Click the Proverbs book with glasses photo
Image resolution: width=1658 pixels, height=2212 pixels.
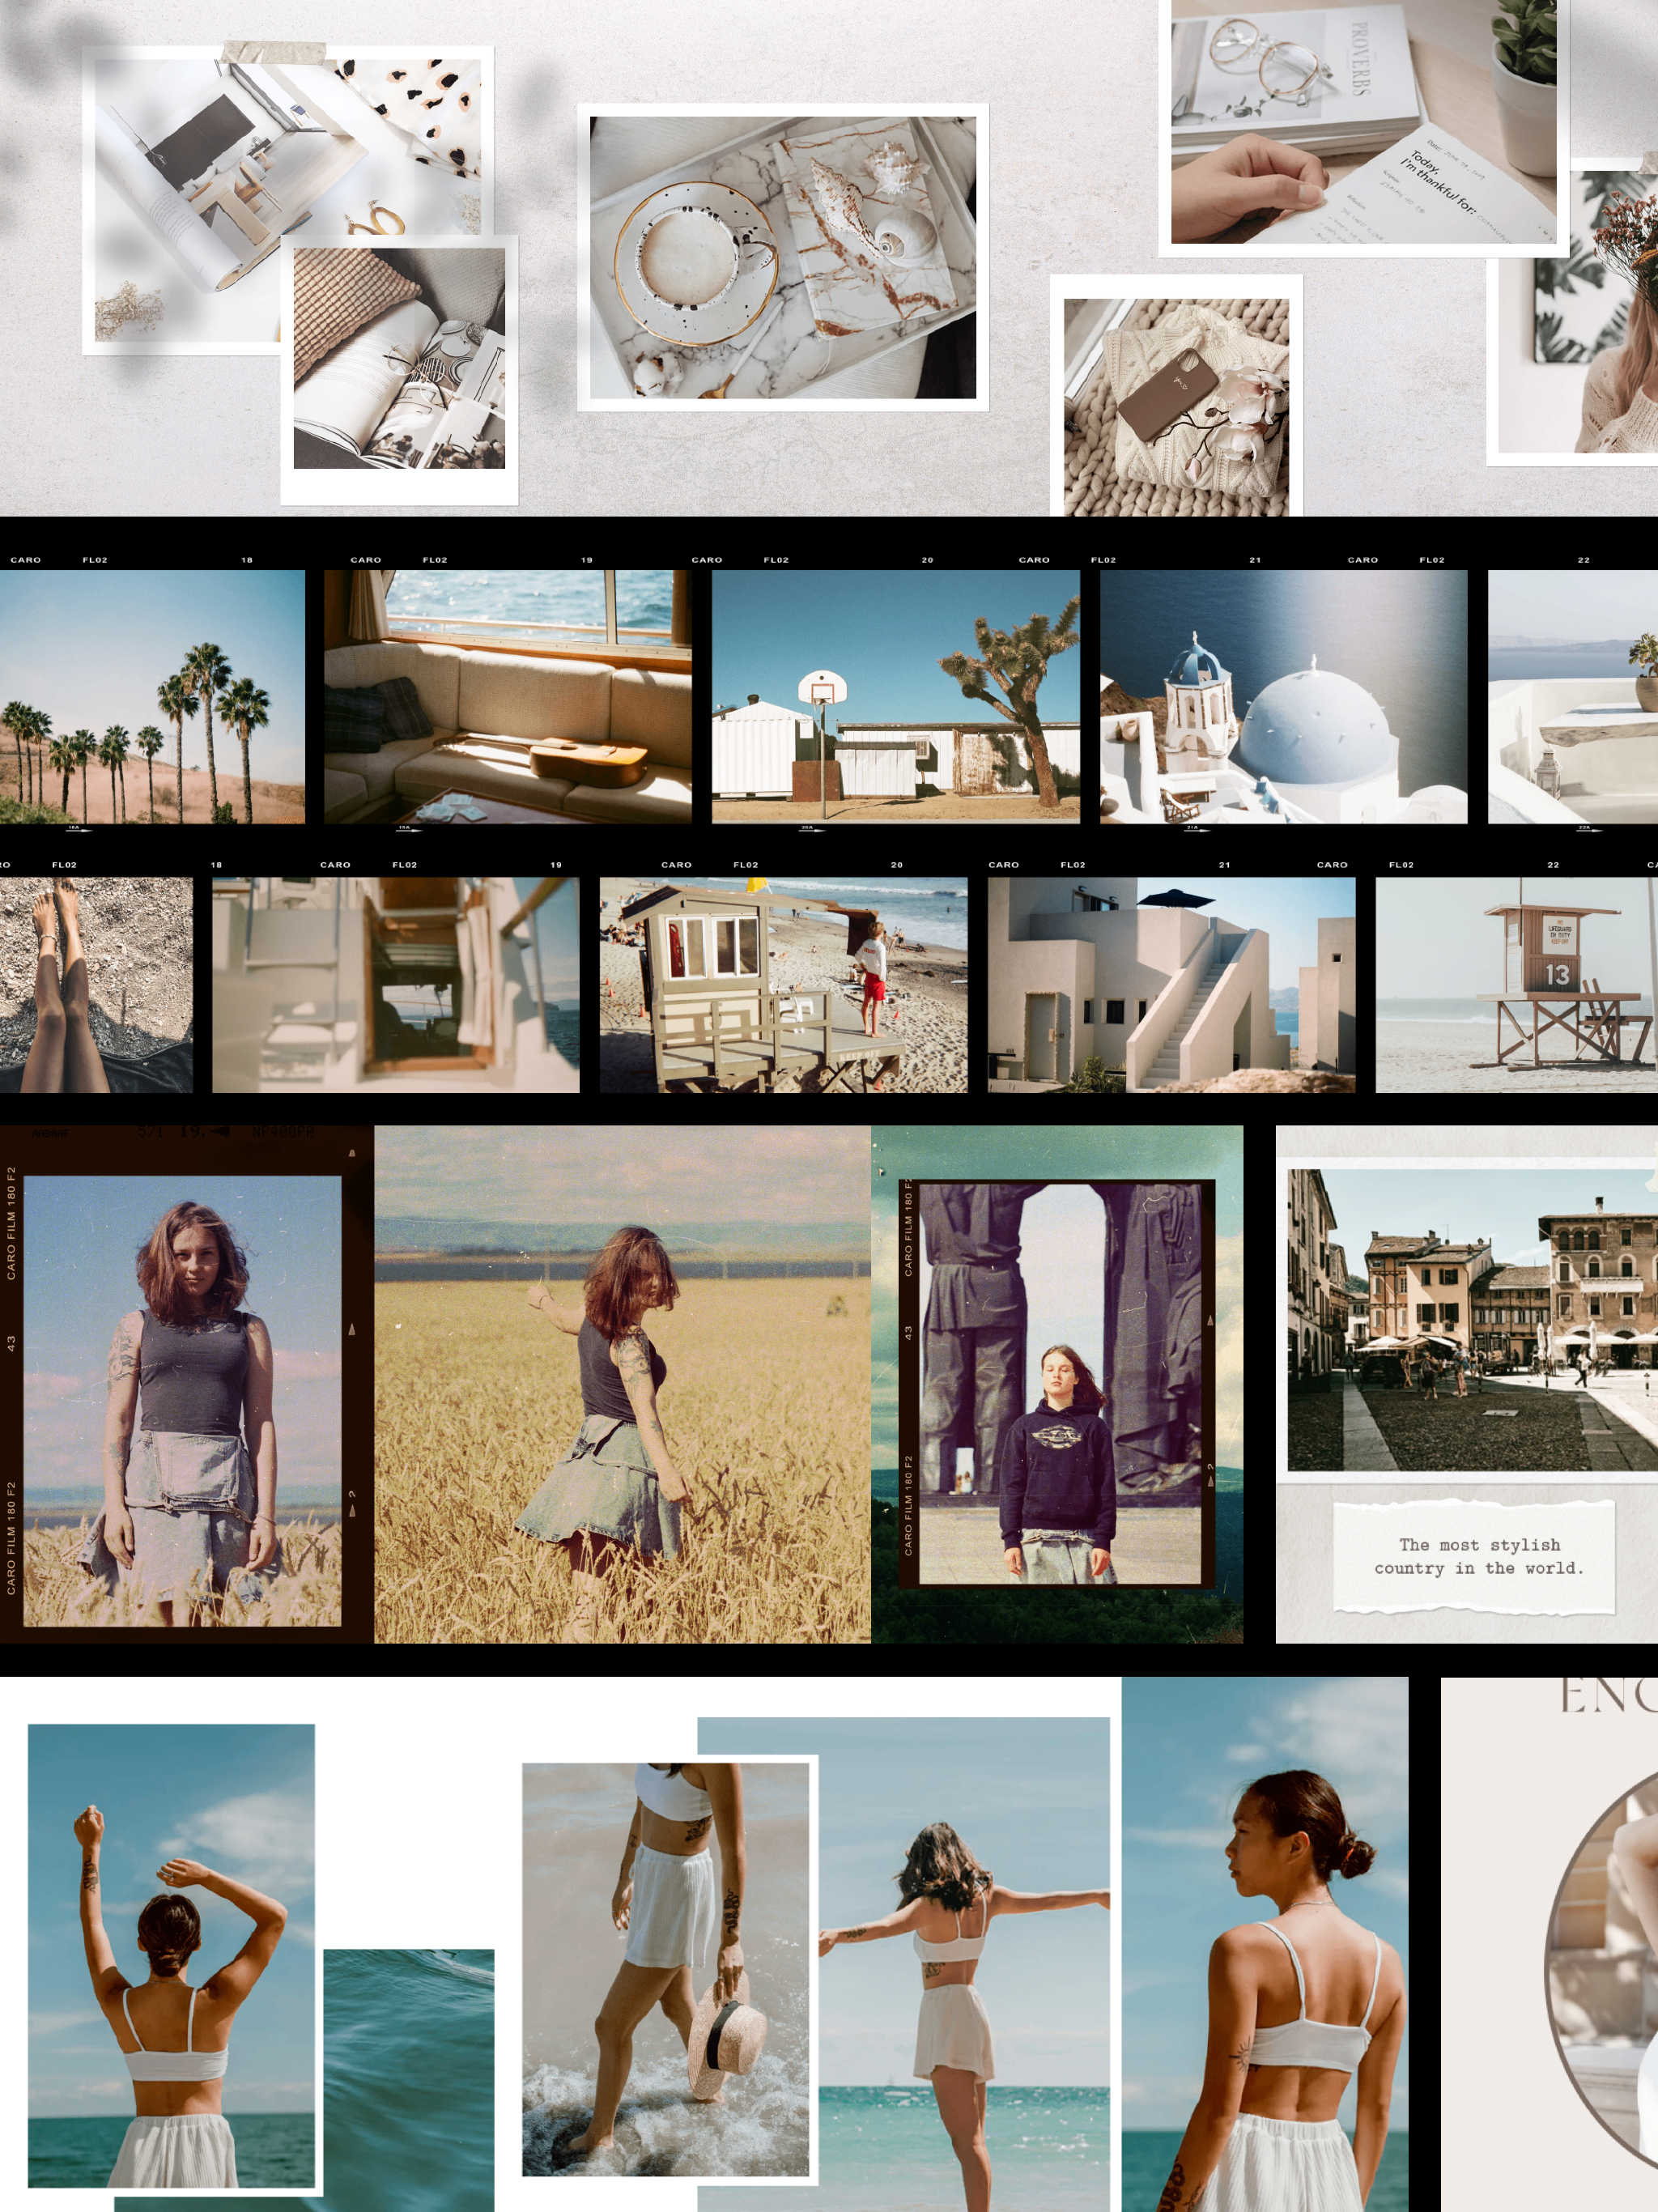1363,122
